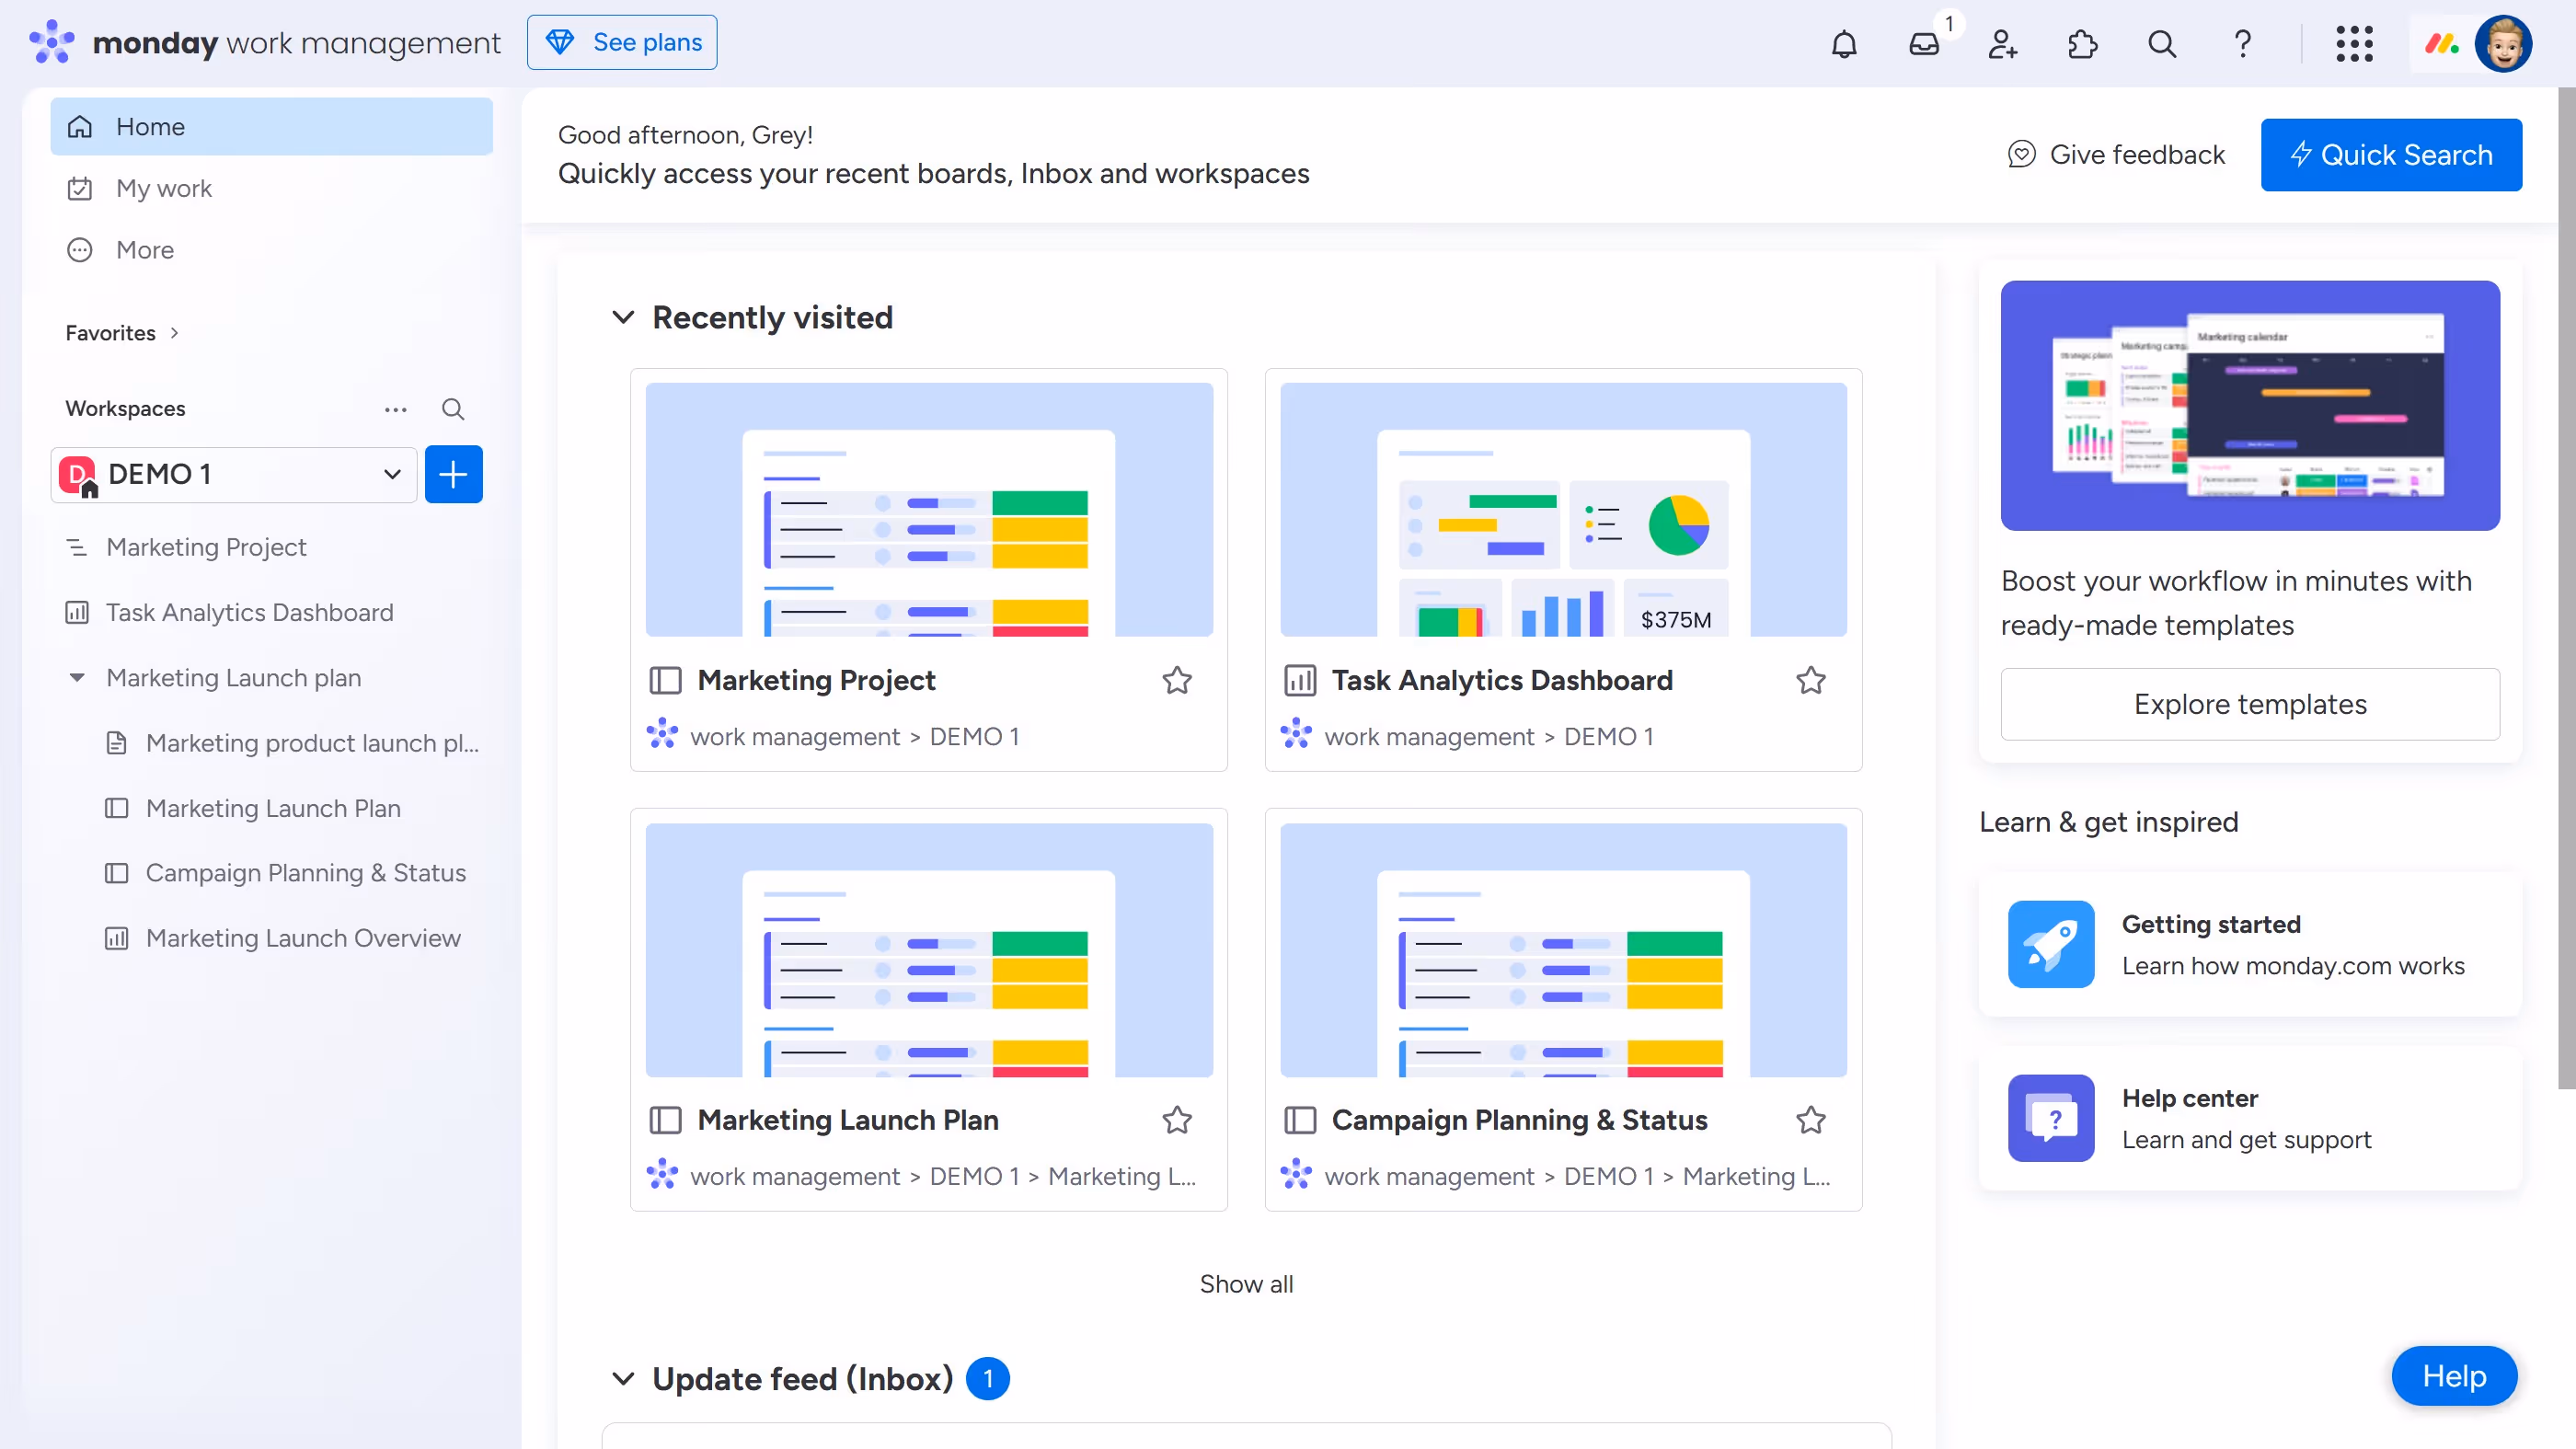2576x1449 pixels.
Task: Click the Invite members icon
Action: point(2003,44)
